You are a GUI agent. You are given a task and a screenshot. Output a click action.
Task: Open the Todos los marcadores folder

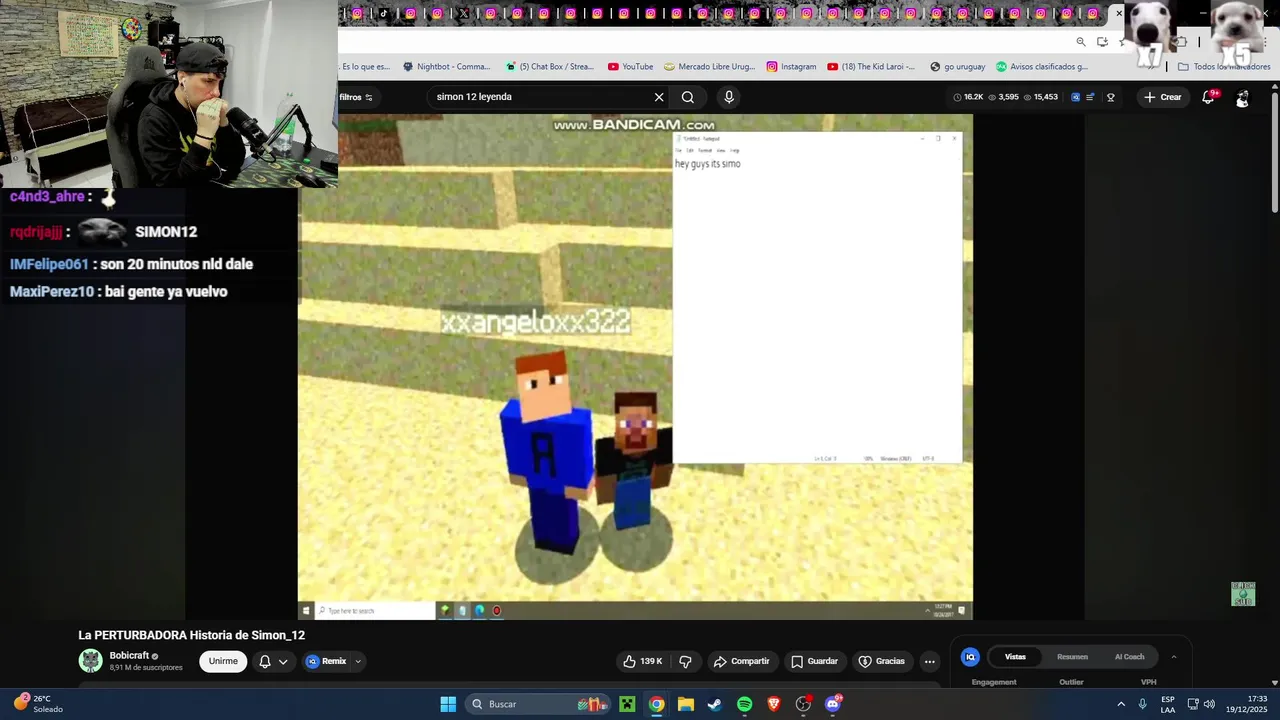(1224, 67)
